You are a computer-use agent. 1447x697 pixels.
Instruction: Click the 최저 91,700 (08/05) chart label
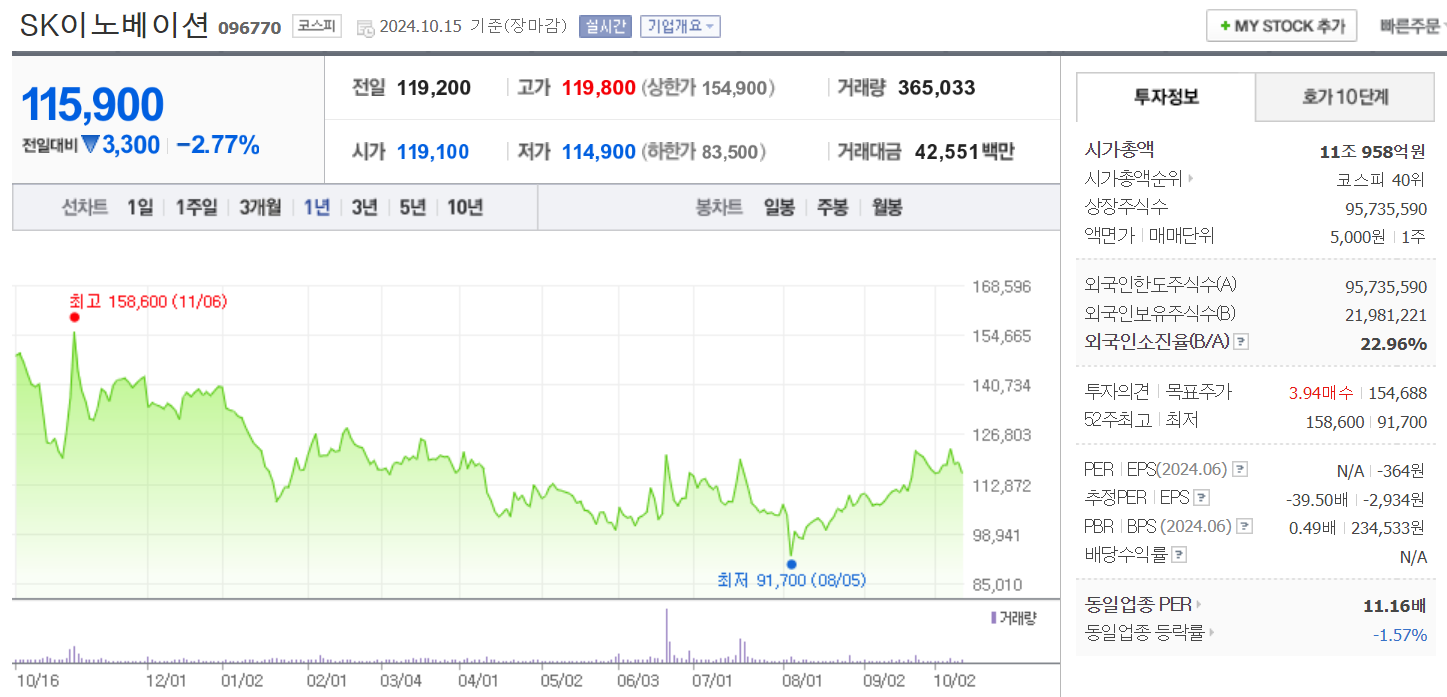point(792,580)
